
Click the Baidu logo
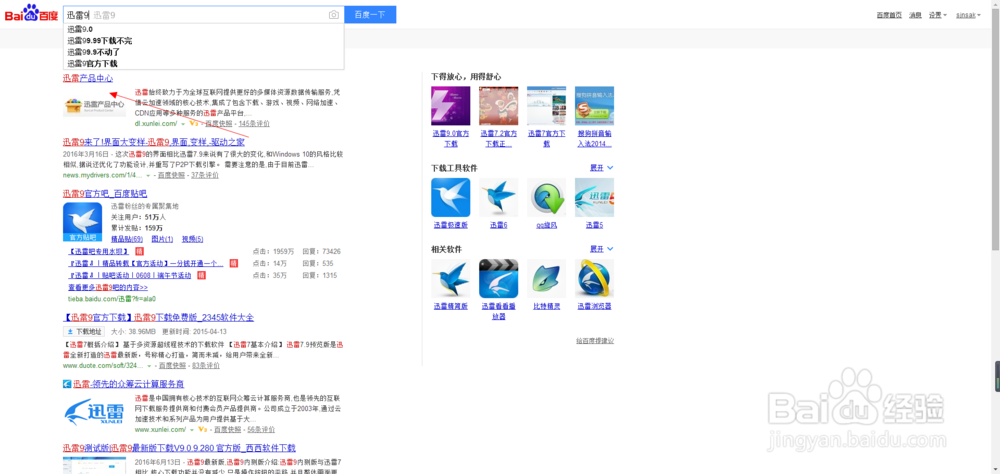pos(31,13)
